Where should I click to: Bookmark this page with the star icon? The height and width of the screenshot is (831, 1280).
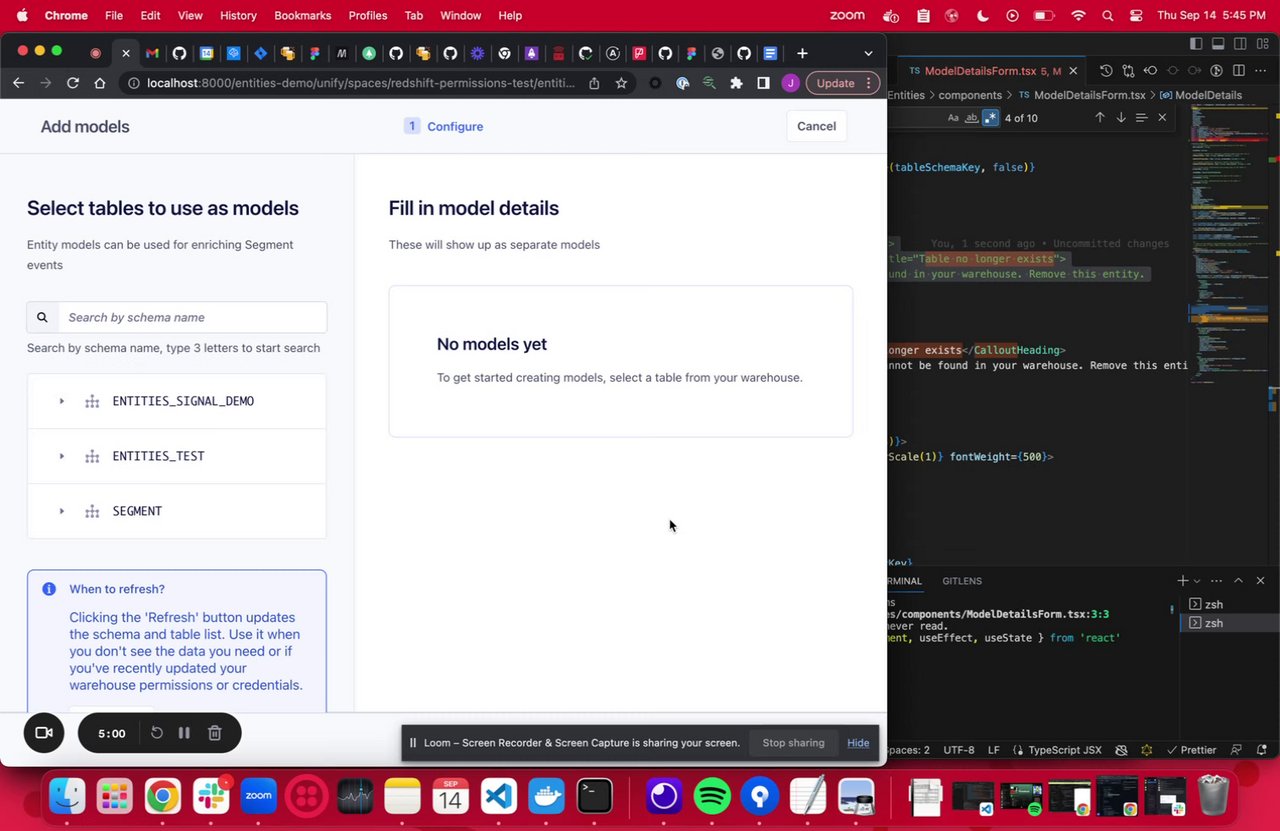pos(621,83)
